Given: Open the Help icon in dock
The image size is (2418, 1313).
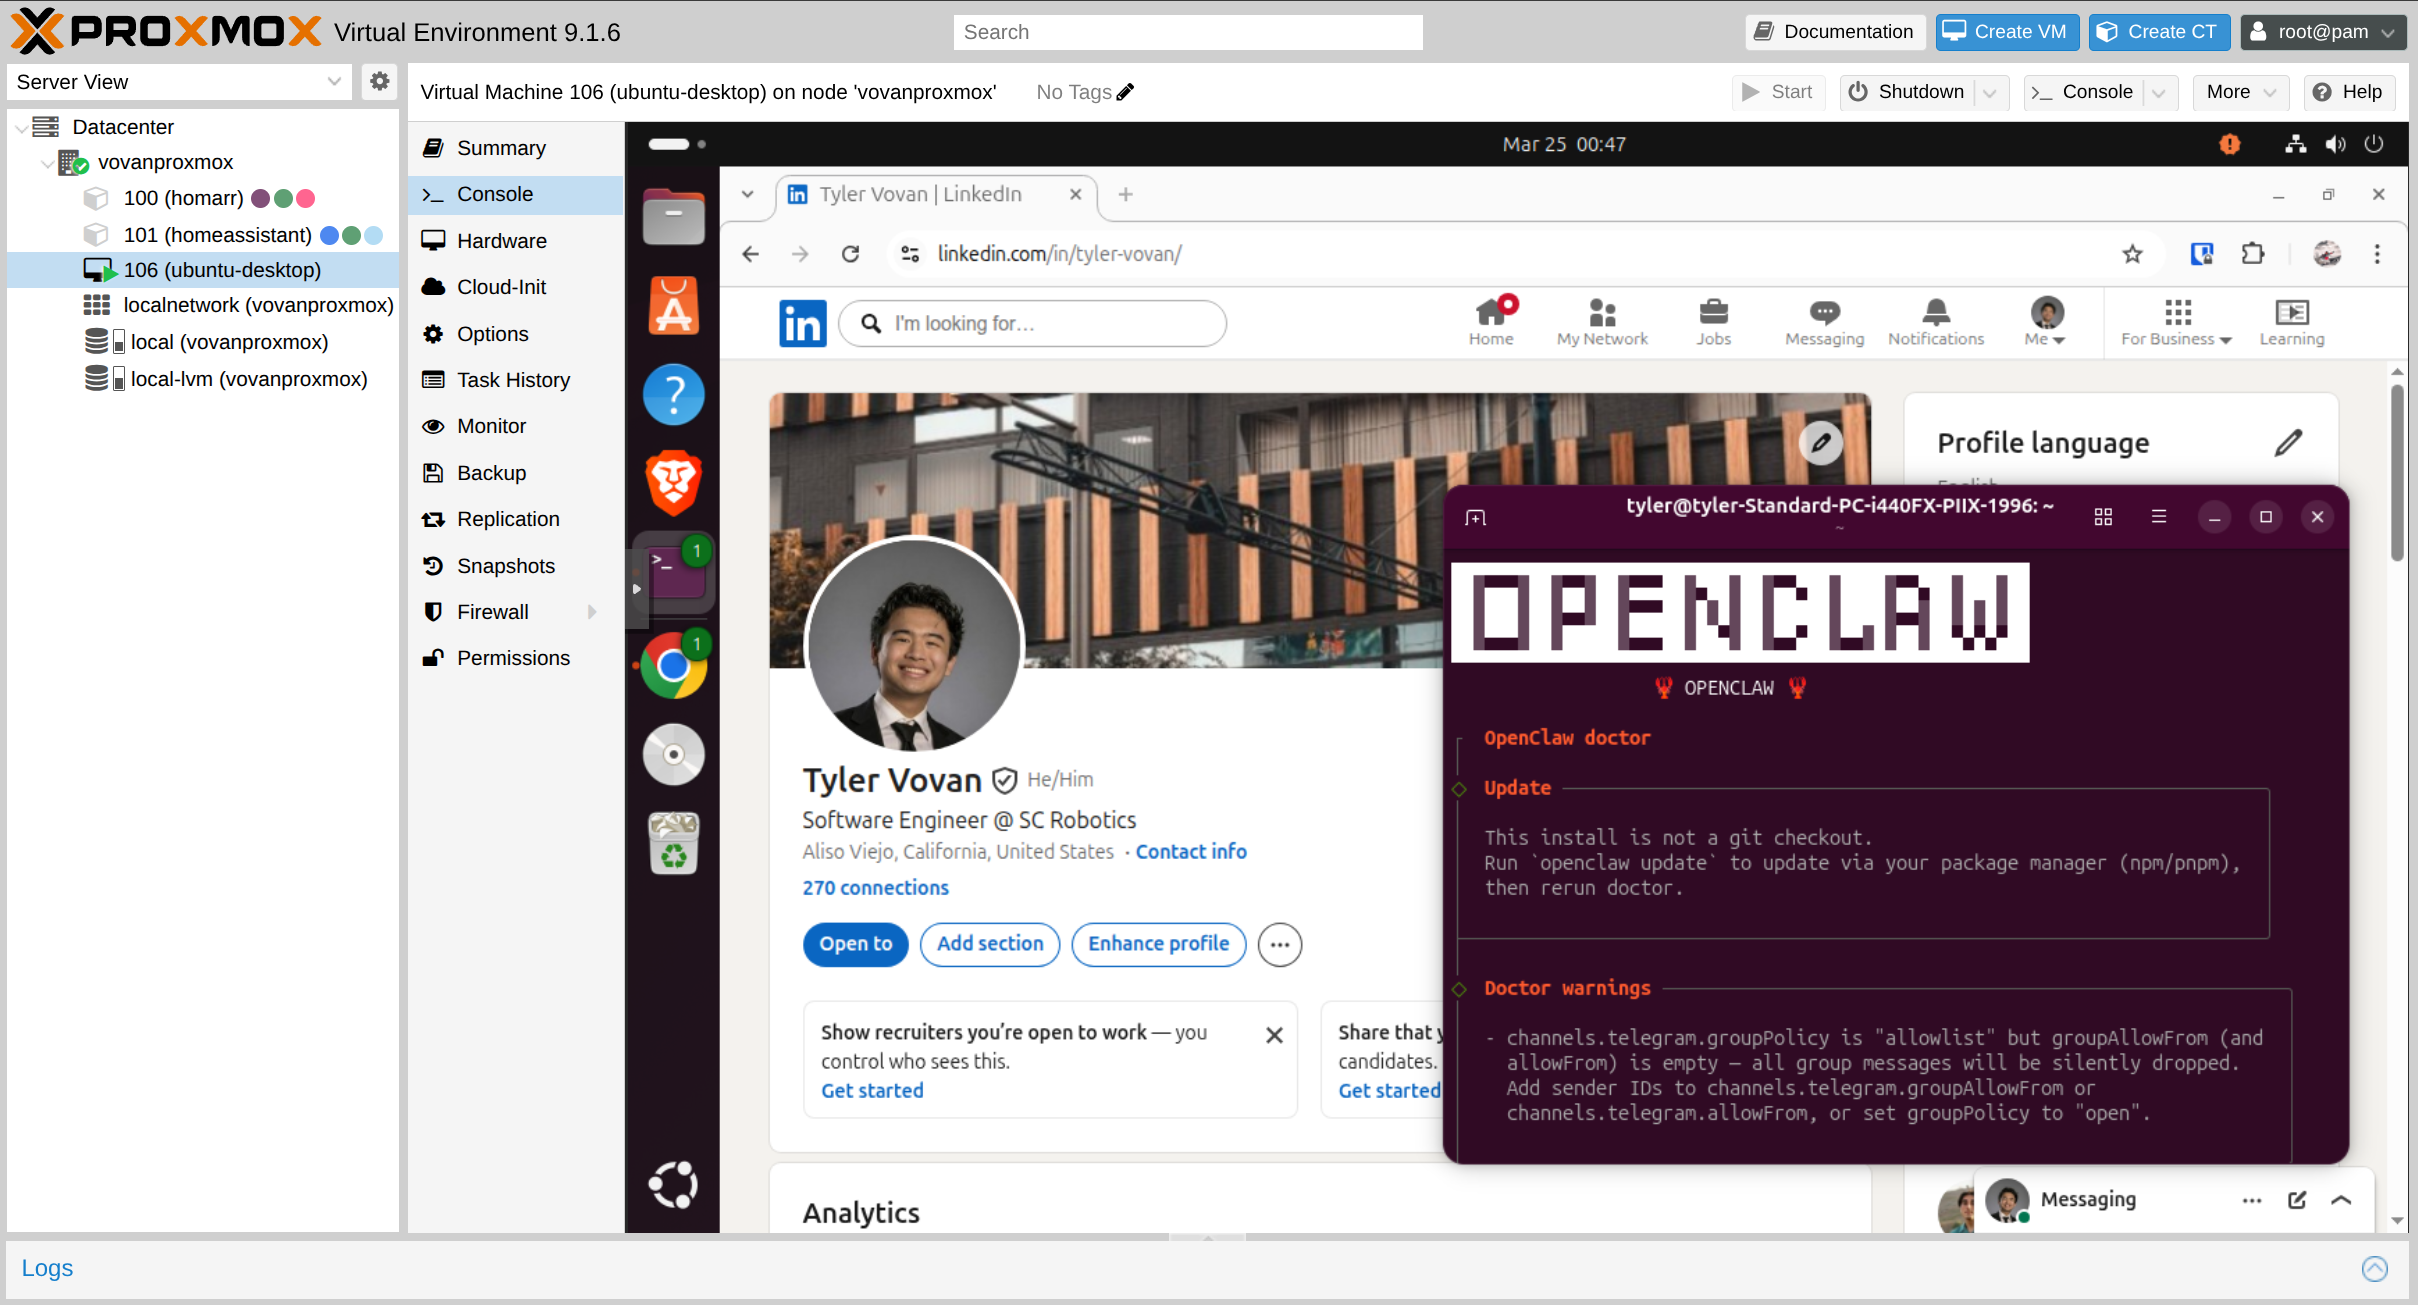Looking at the screenshot, I should 673,394.
